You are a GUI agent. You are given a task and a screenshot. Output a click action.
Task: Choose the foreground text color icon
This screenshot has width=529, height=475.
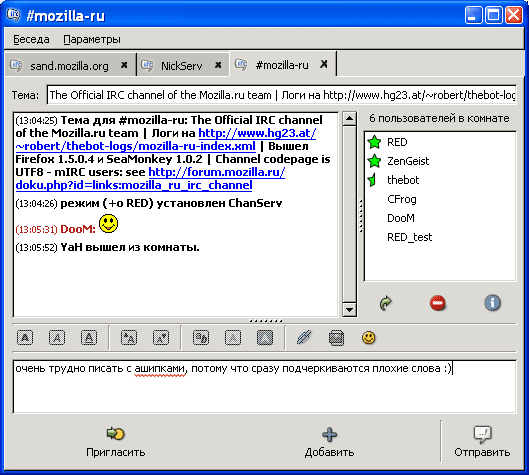233,338
